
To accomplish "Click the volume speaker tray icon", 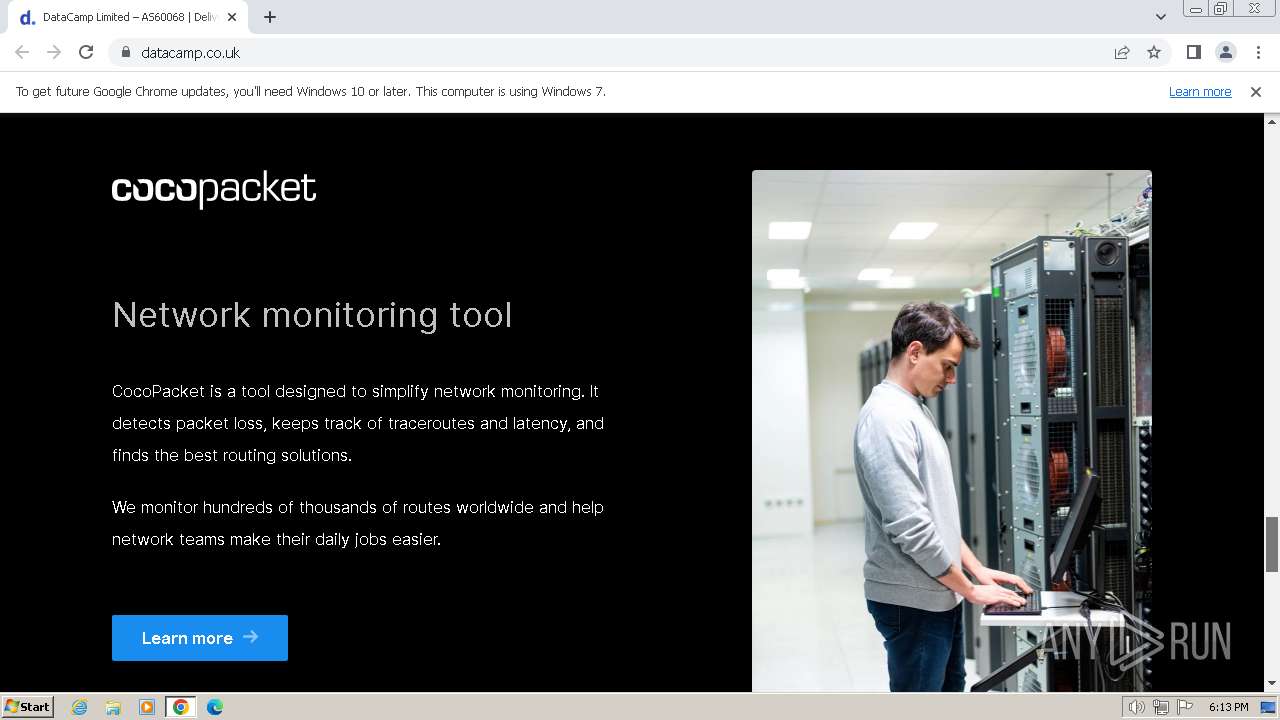I will (x=1137, y=707).
